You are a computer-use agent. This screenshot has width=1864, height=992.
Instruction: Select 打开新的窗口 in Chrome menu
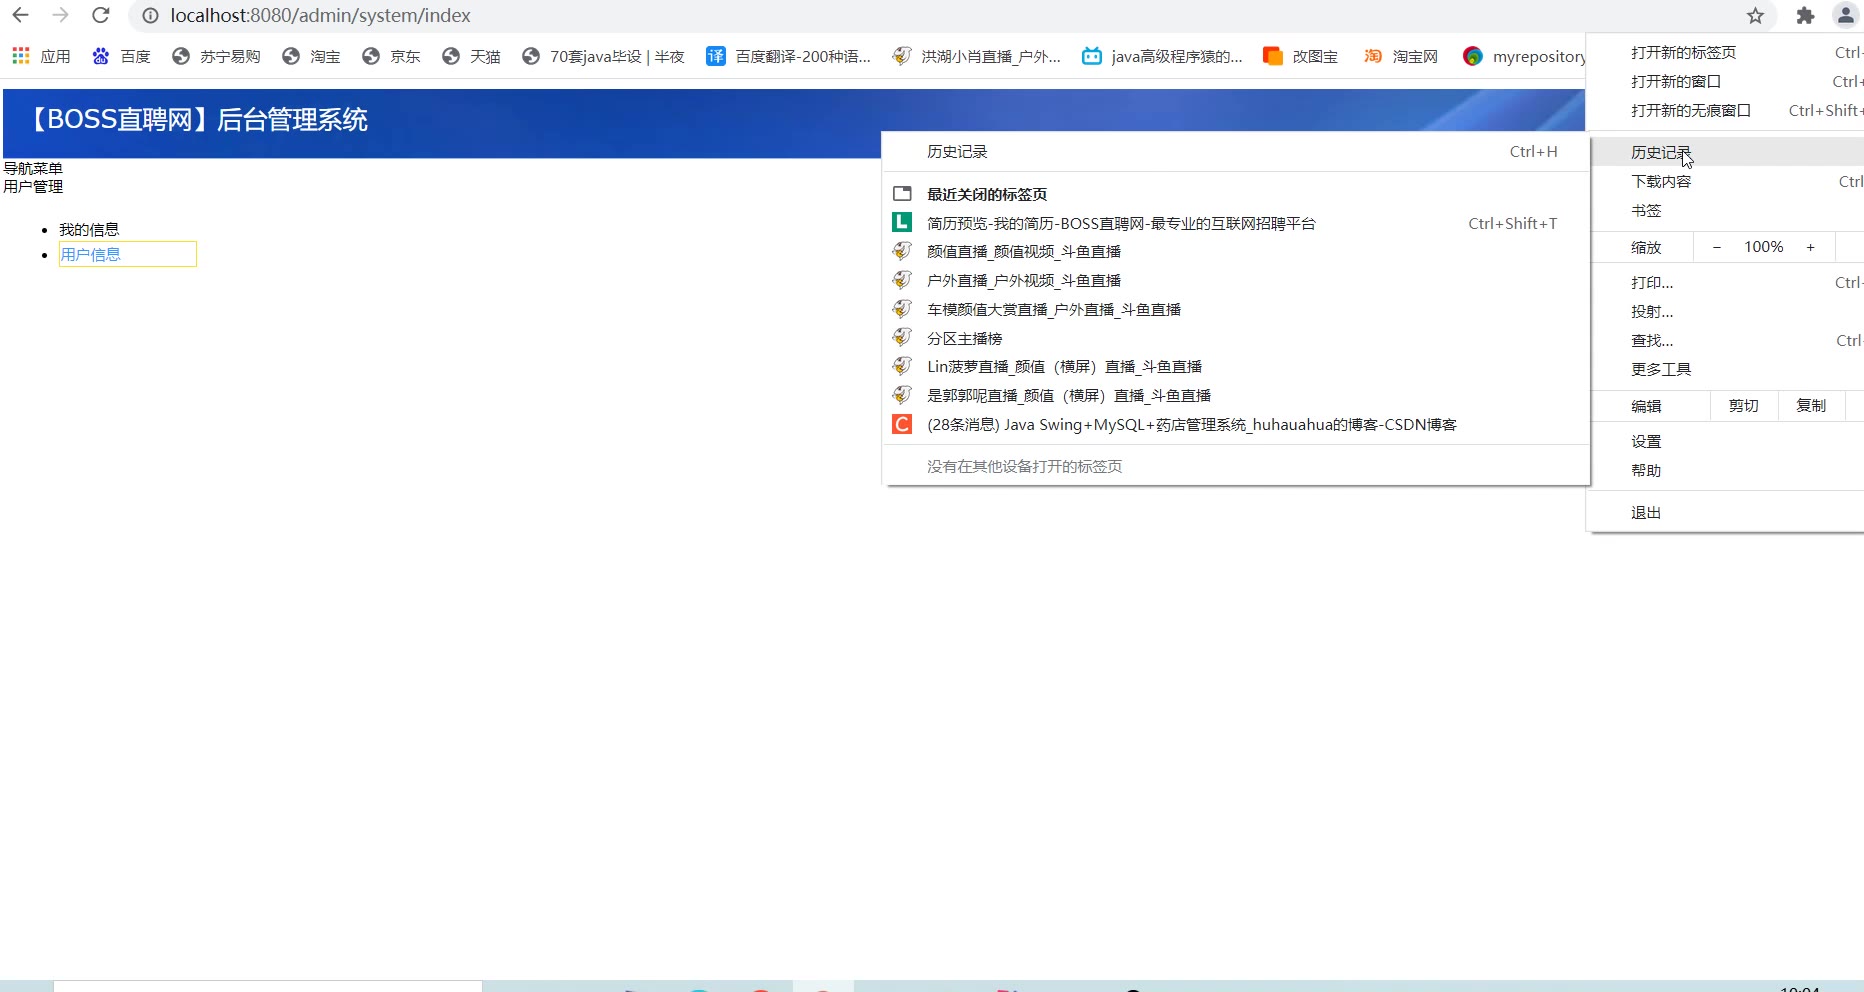1725,81
